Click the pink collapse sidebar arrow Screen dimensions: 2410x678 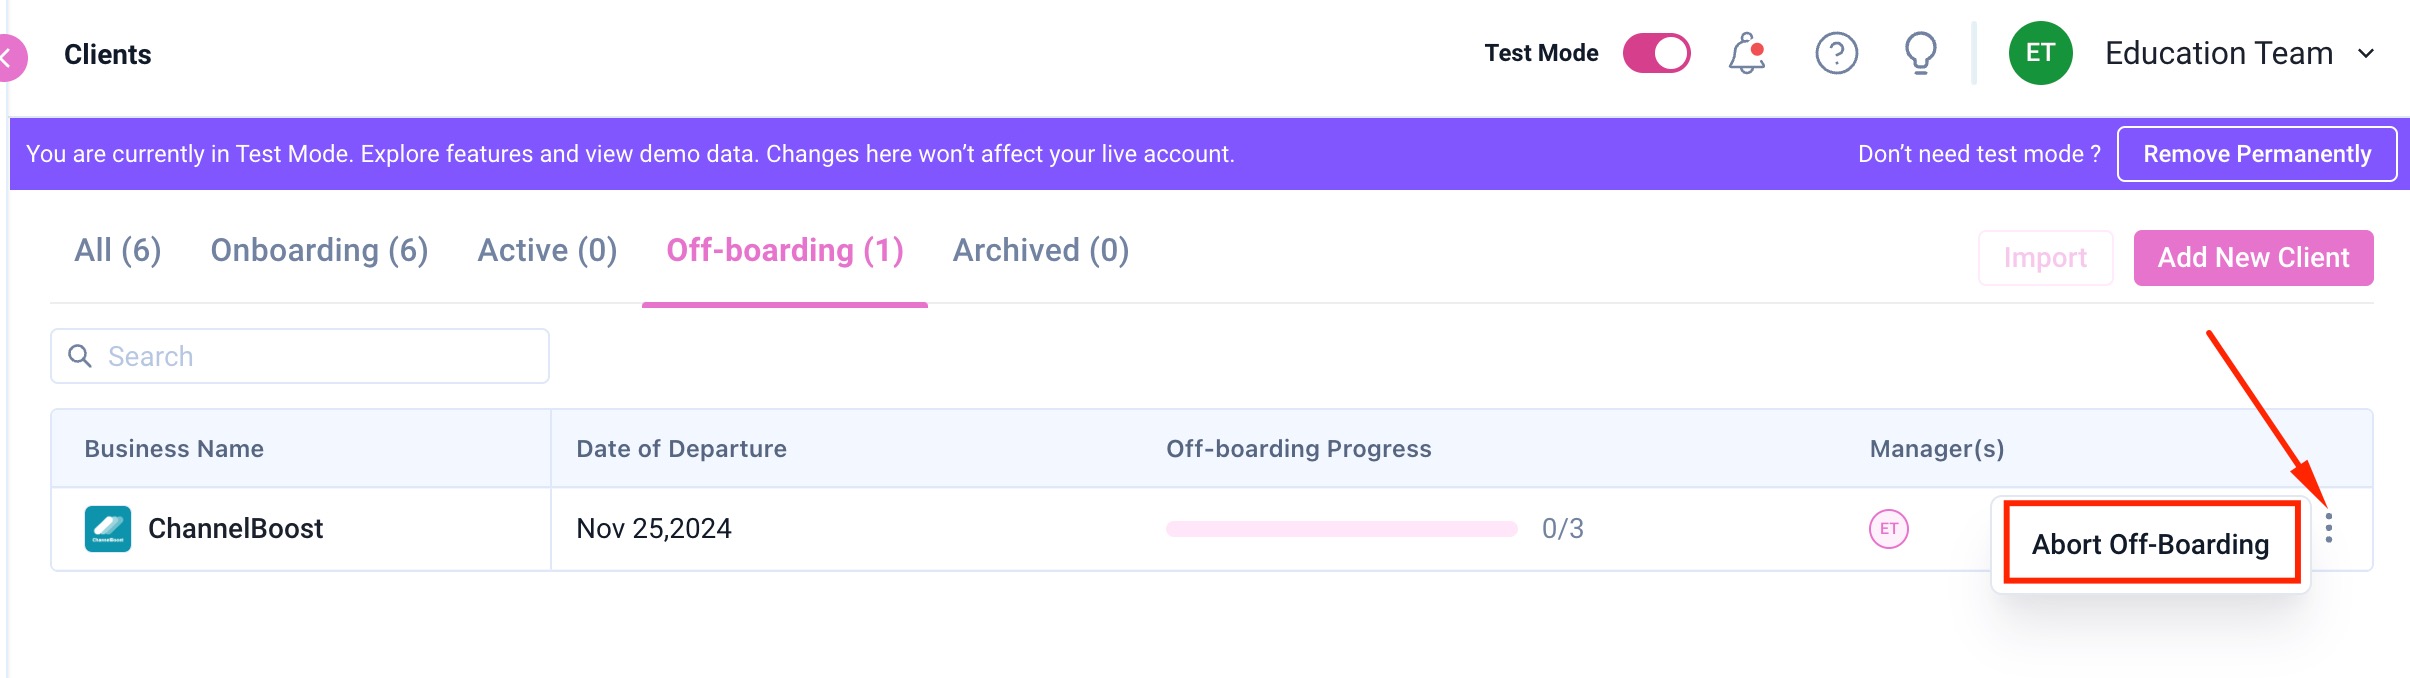click(10, 57)
